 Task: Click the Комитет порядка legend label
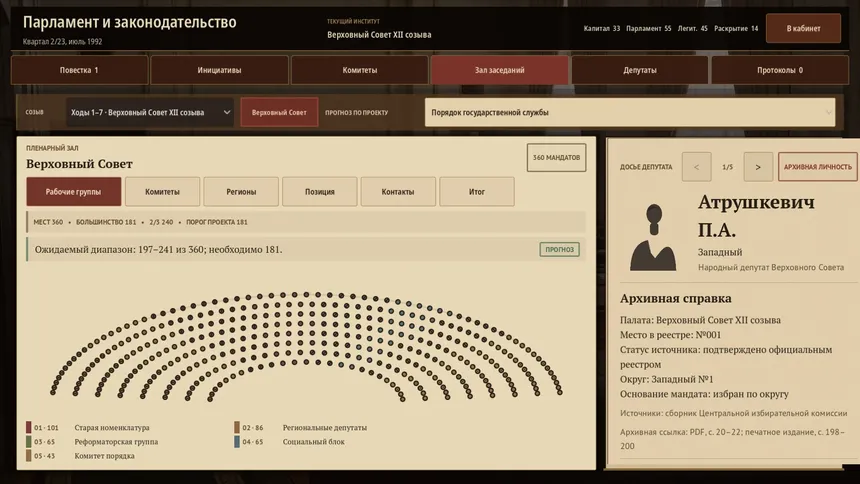coord(104,456)
